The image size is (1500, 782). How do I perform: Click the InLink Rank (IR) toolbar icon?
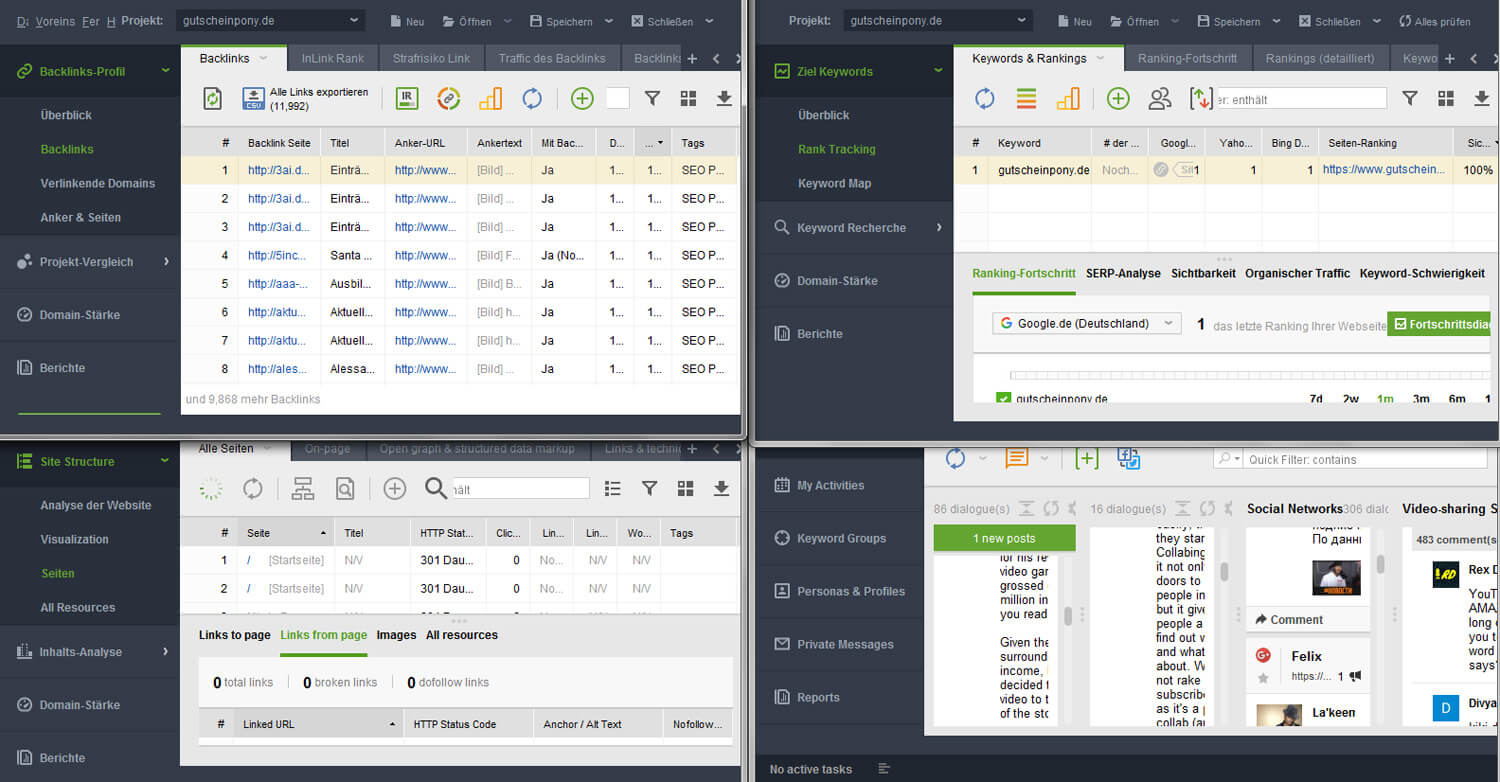tap(407, 98)
